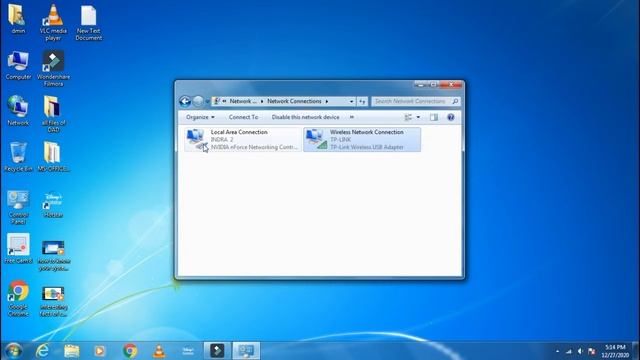Open the address bar history dropdown
The height and width of the screenshot is (360, 640).
(351, 101)
